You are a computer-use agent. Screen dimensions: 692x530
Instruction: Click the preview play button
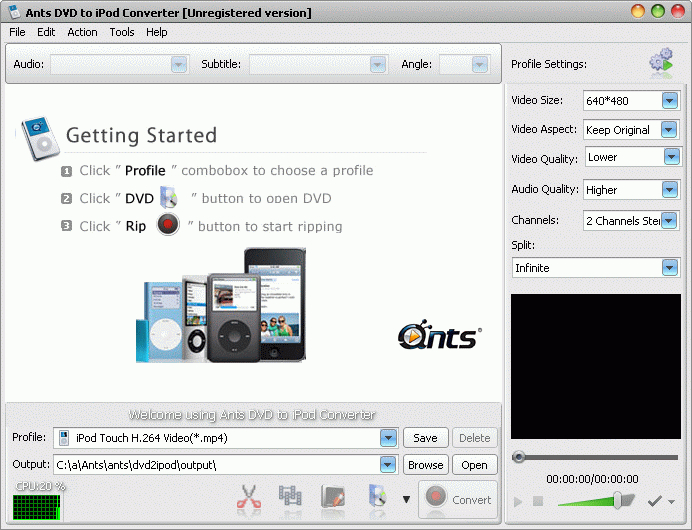(x=518, y=502)
